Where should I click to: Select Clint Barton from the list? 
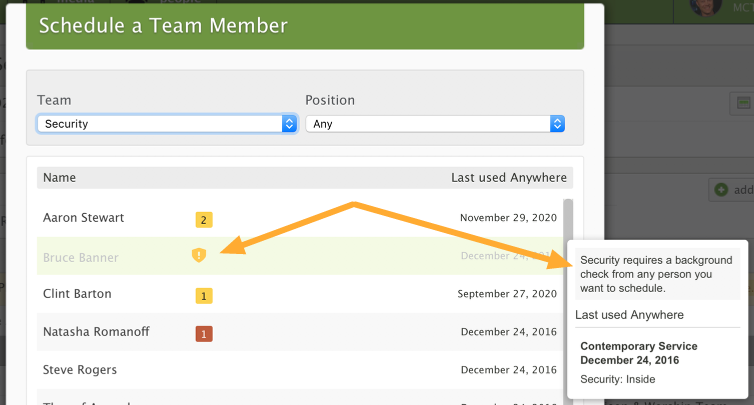click(77, 293)
